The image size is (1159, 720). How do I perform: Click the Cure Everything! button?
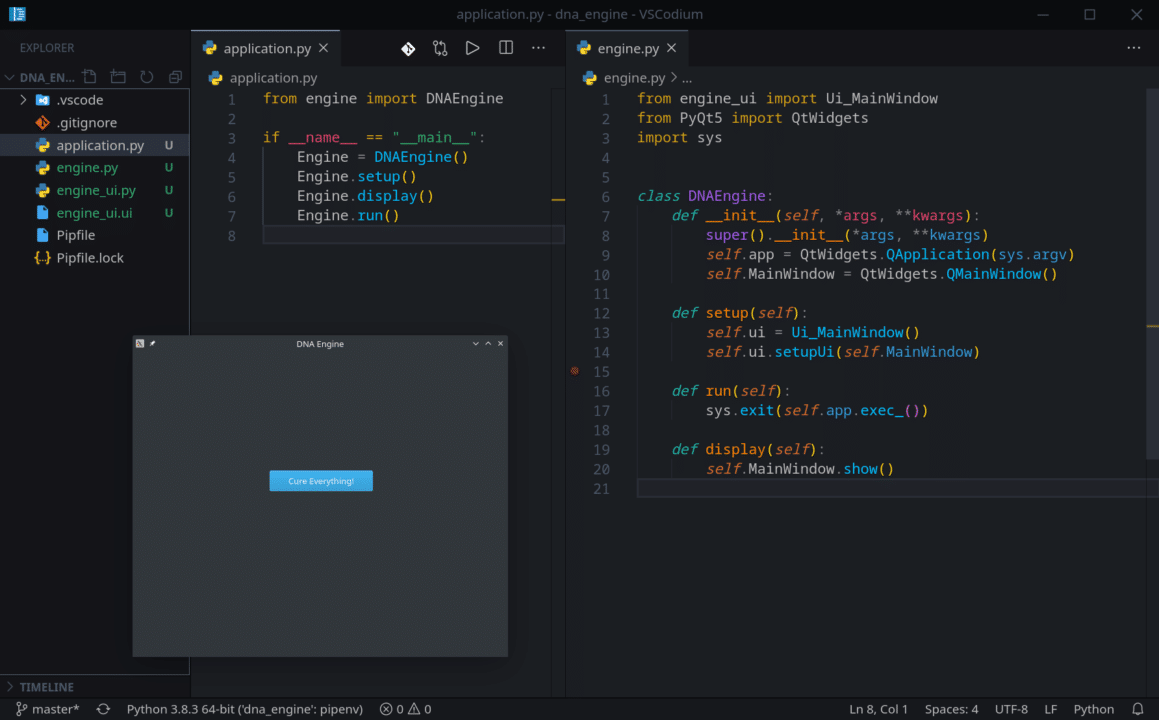click(320, 480)
